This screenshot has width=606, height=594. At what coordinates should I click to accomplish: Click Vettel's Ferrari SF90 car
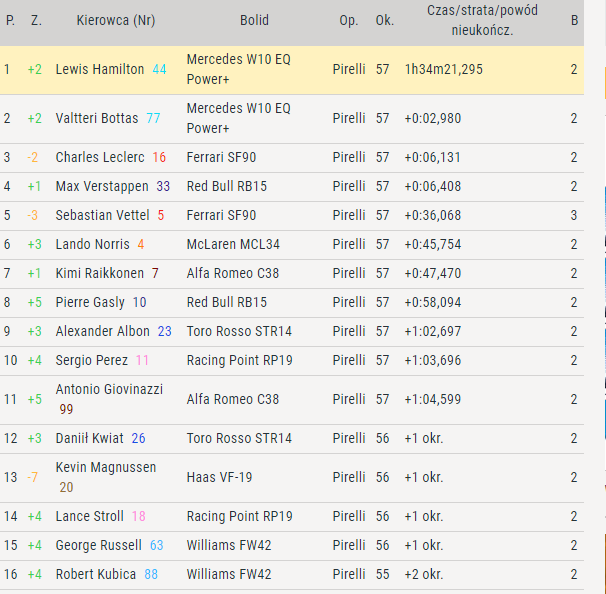(x=221, y=215)
